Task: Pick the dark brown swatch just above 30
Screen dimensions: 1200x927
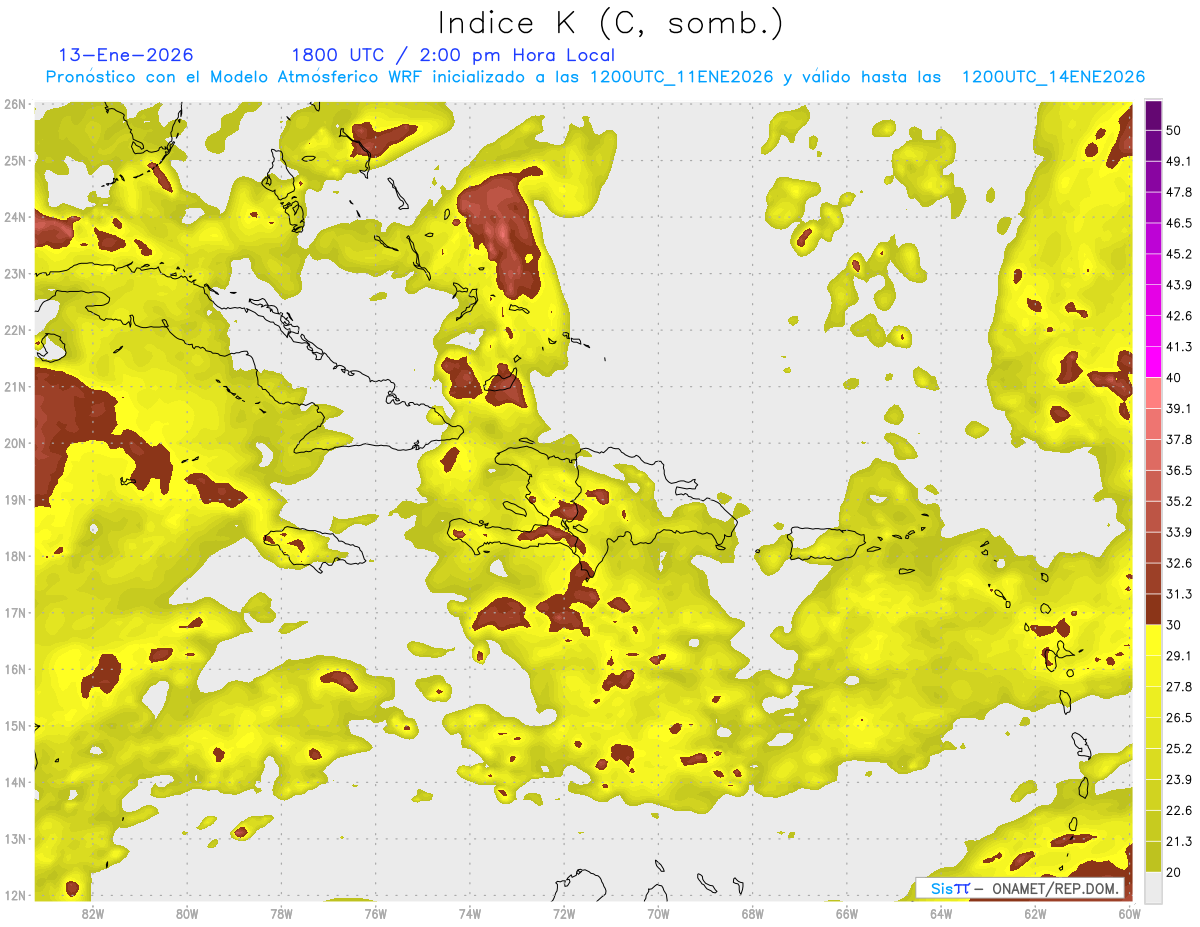Action: [x=1153, y=609]
